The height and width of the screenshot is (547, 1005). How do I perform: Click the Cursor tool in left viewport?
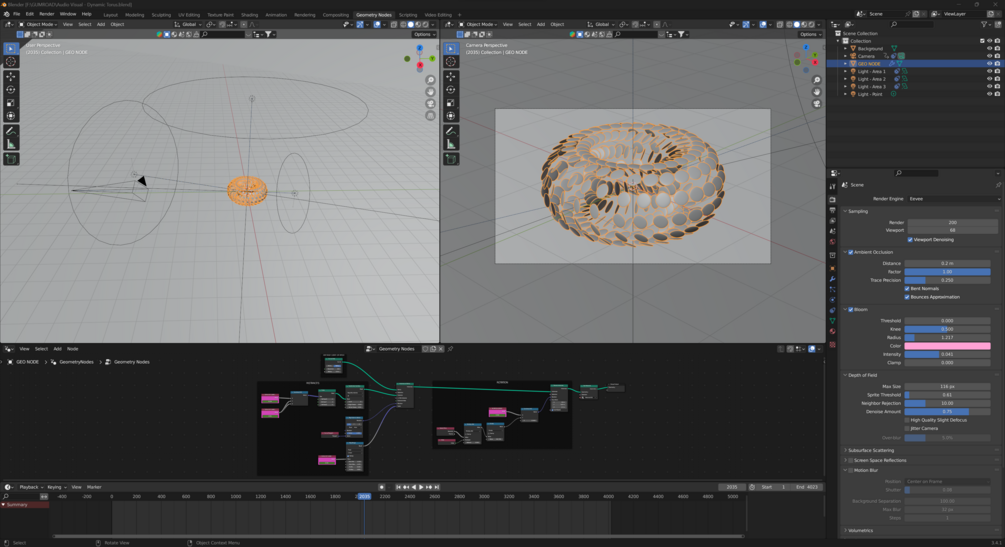[x=11, y=62]
